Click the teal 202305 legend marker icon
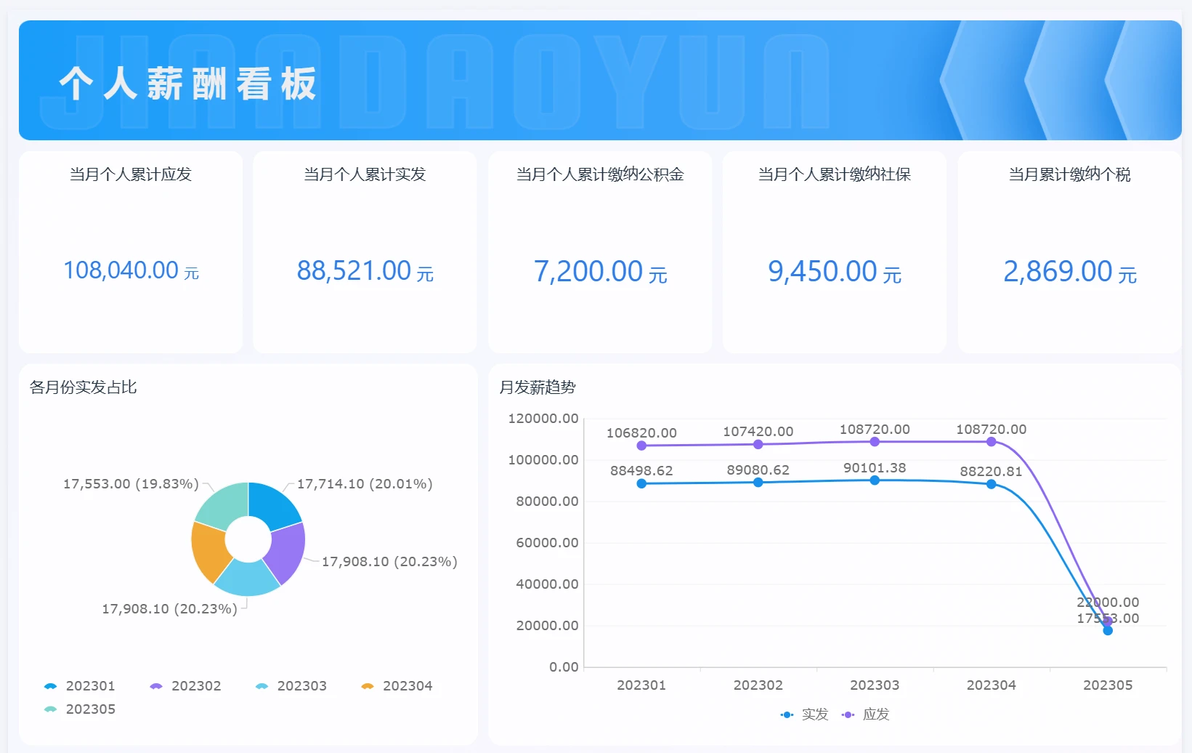Viewport: 1192px width, 753px height. click(x=51, y=710)
